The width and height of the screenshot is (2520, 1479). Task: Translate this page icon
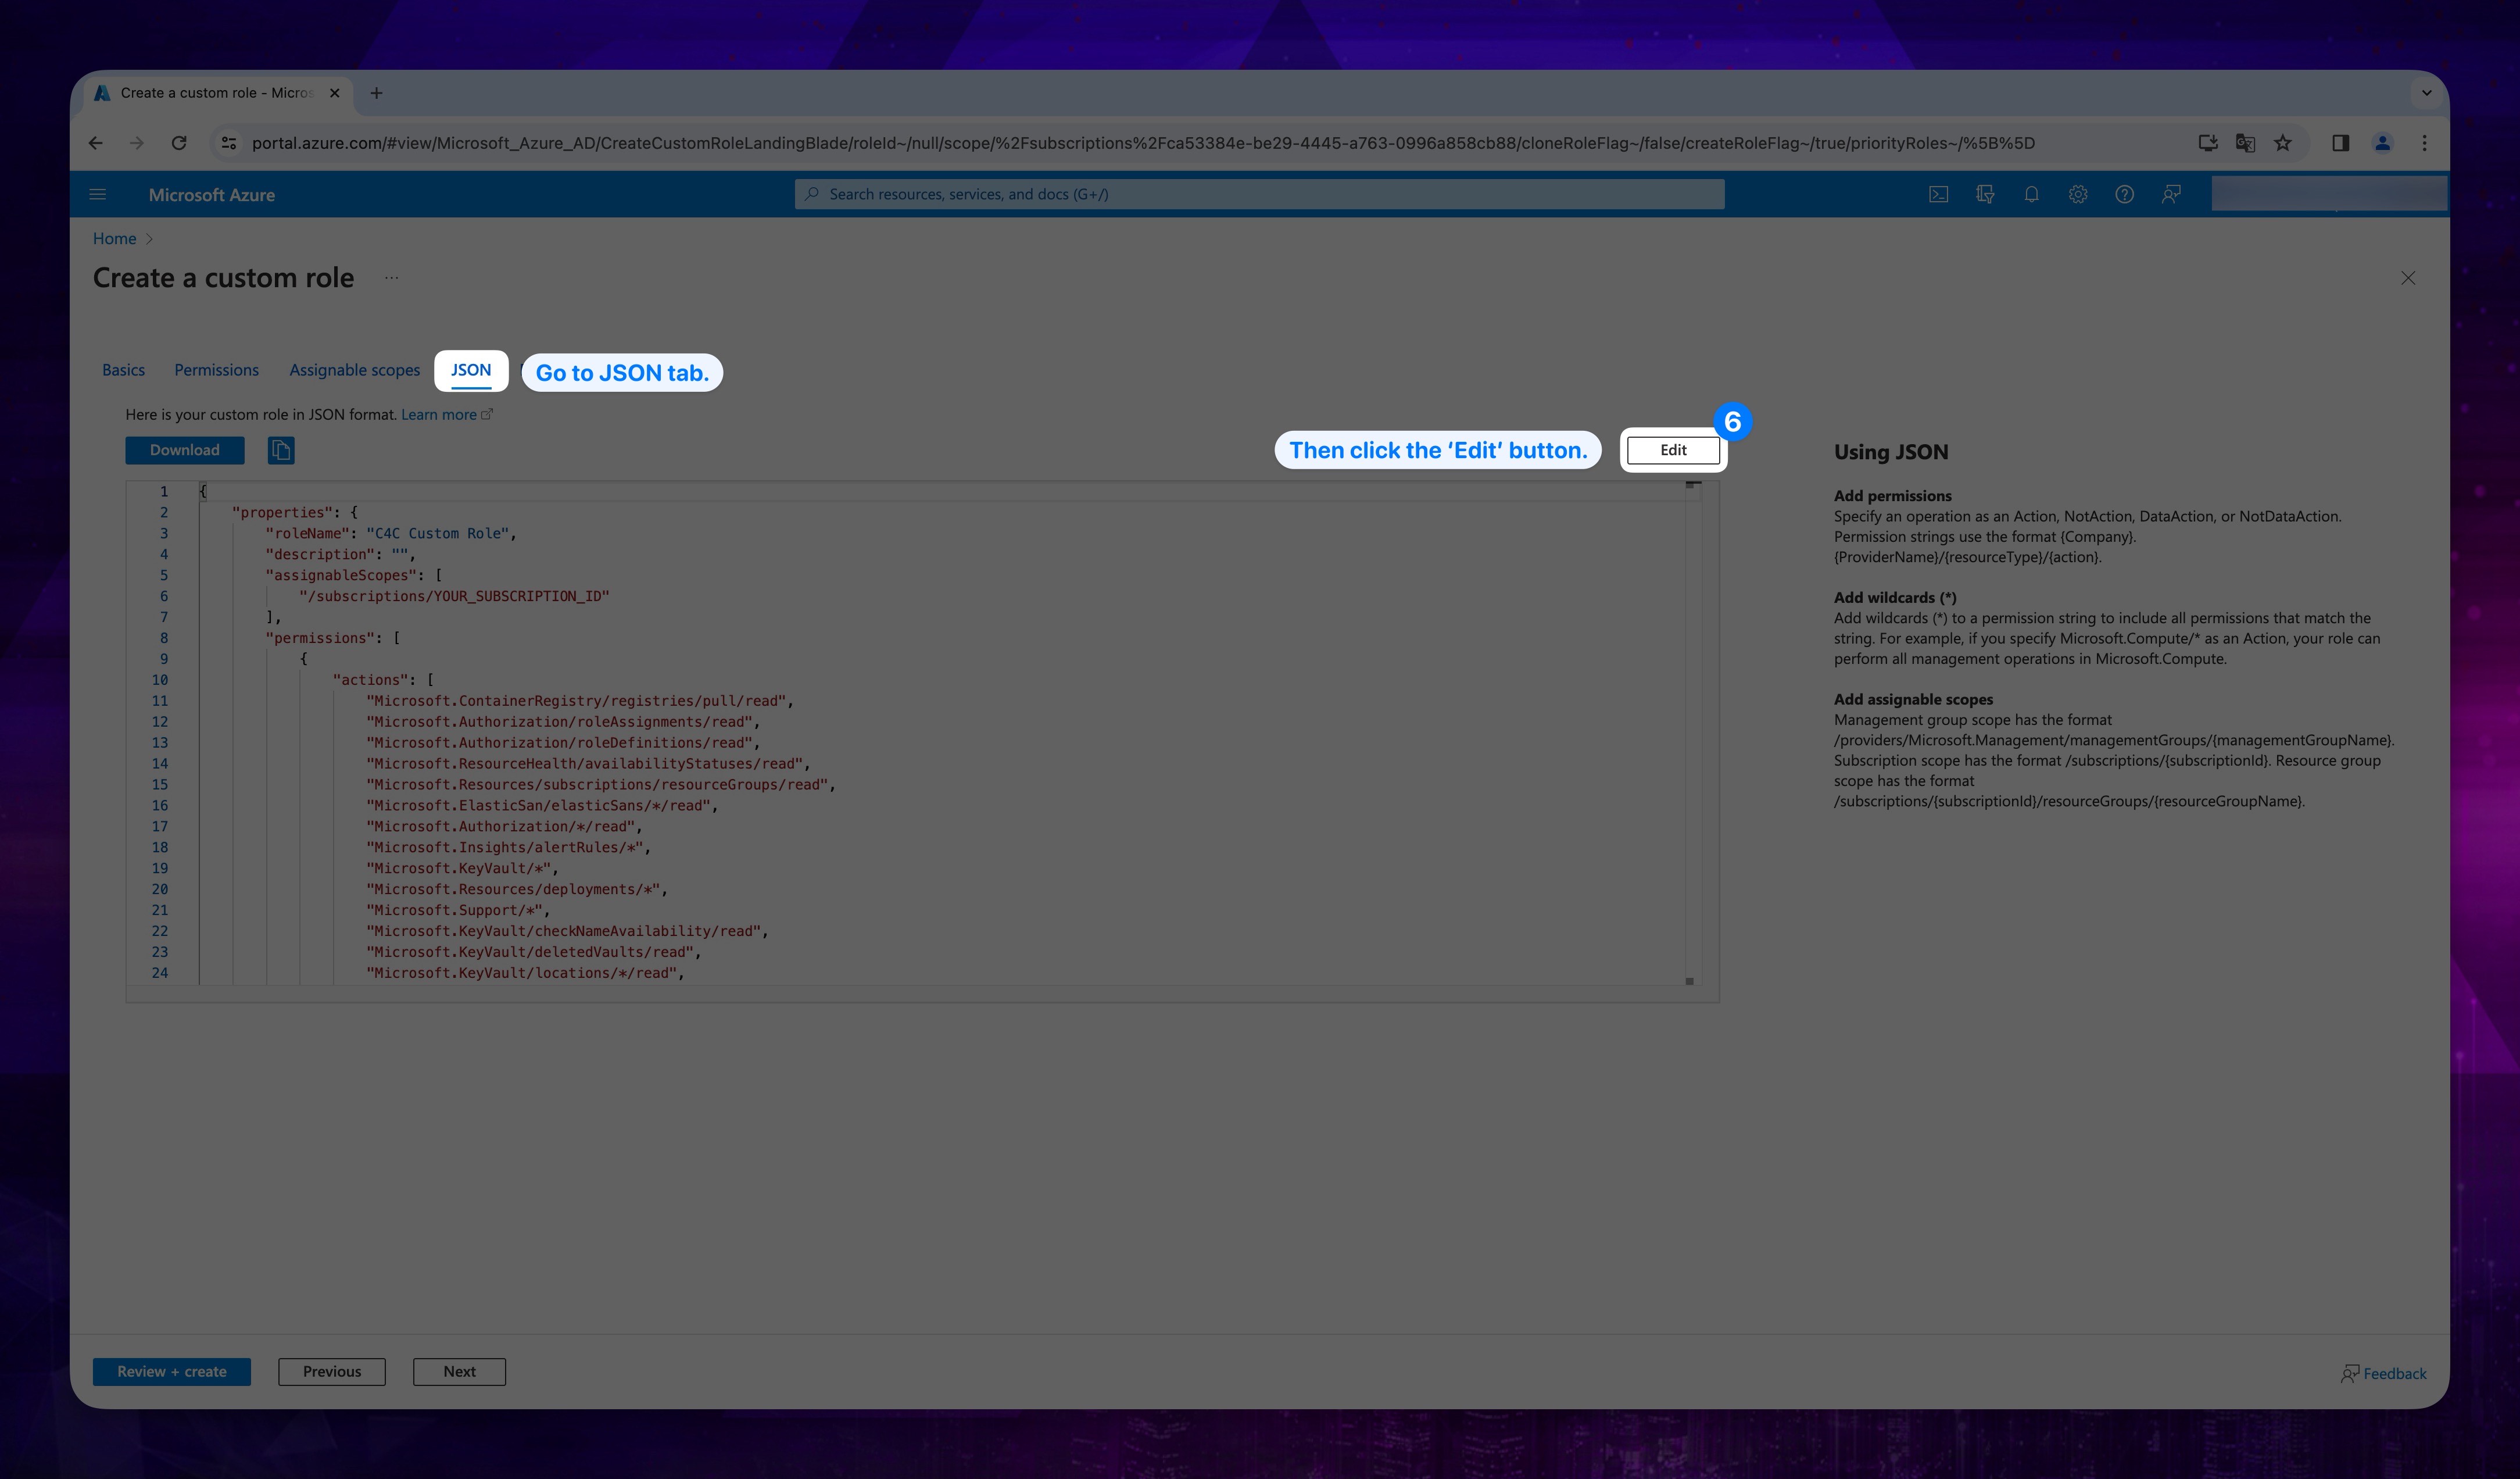click(2245, 143)
